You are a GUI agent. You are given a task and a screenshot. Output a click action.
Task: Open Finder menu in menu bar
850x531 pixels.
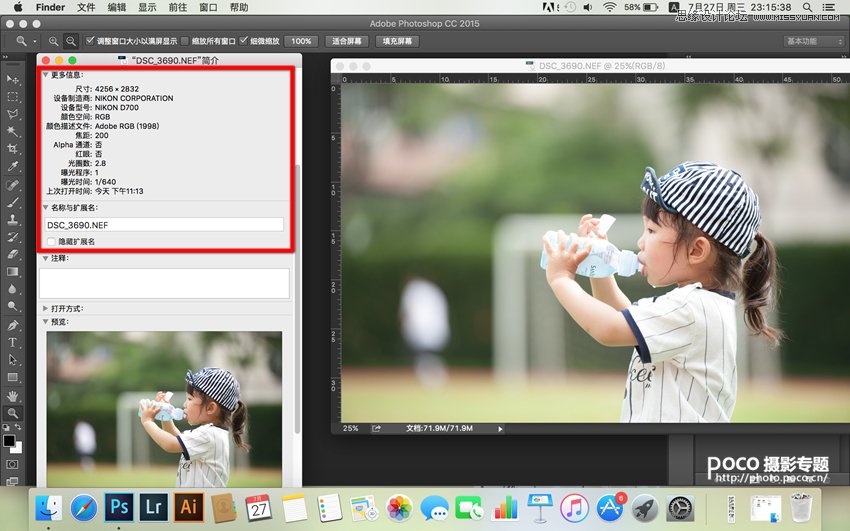coord(50,7)
